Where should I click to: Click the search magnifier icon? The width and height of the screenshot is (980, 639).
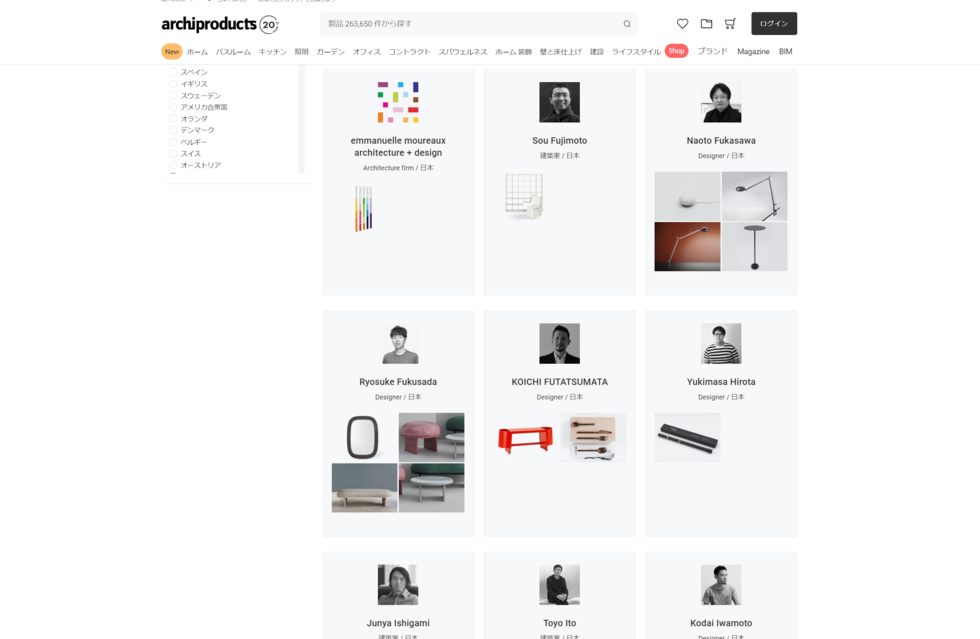click(627, 24)
